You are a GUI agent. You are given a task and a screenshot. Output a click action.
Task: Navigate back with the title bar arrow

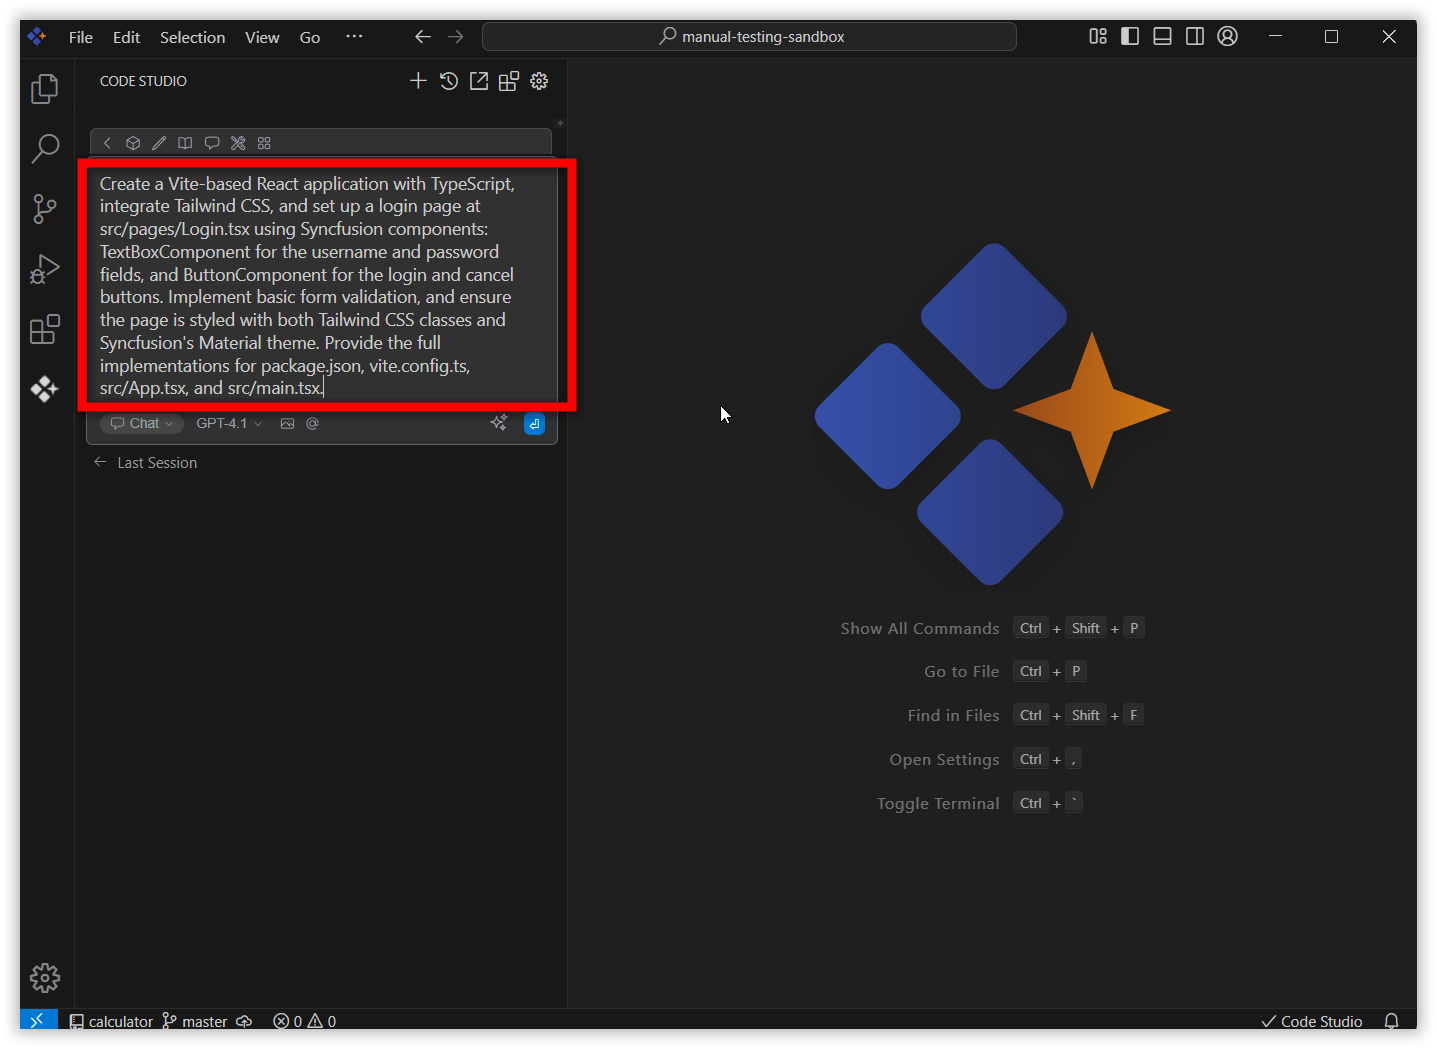(423, 37)
